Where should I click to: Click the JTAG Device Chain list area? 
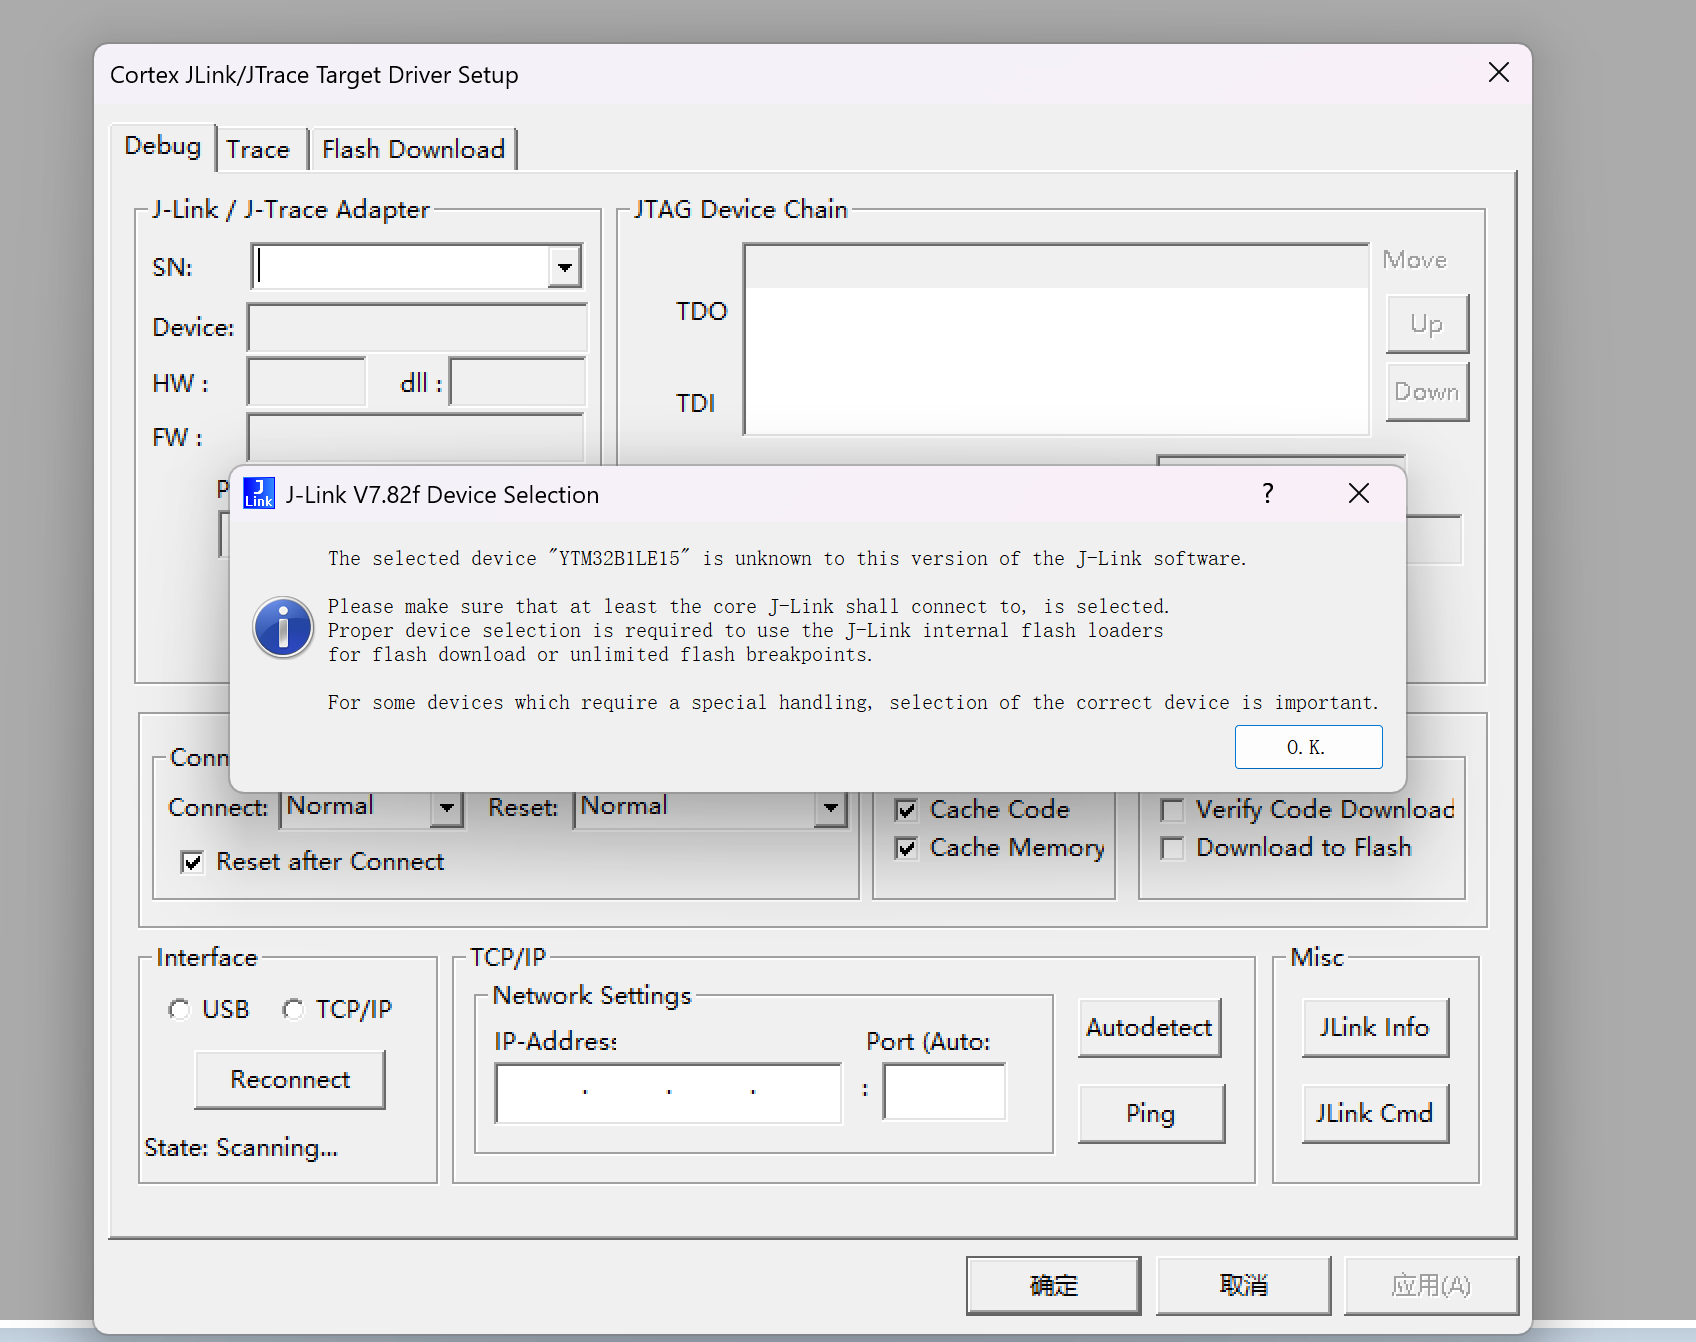click(1056, 340)
